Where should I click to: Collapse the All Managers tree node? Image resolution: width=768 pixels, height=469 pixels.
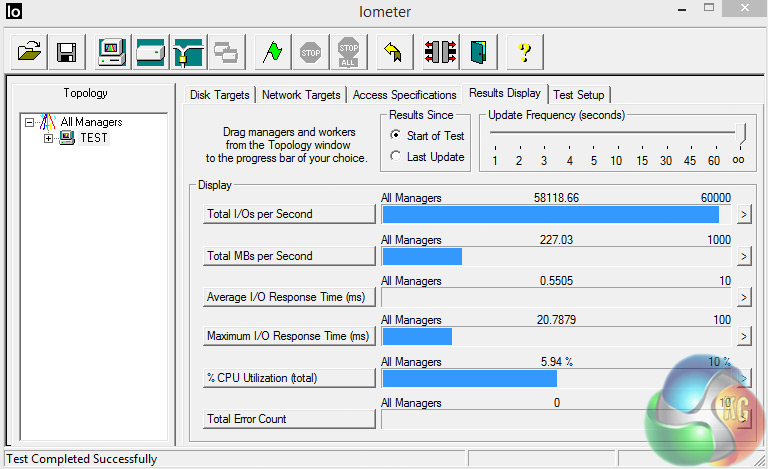[x=29, y=122]
